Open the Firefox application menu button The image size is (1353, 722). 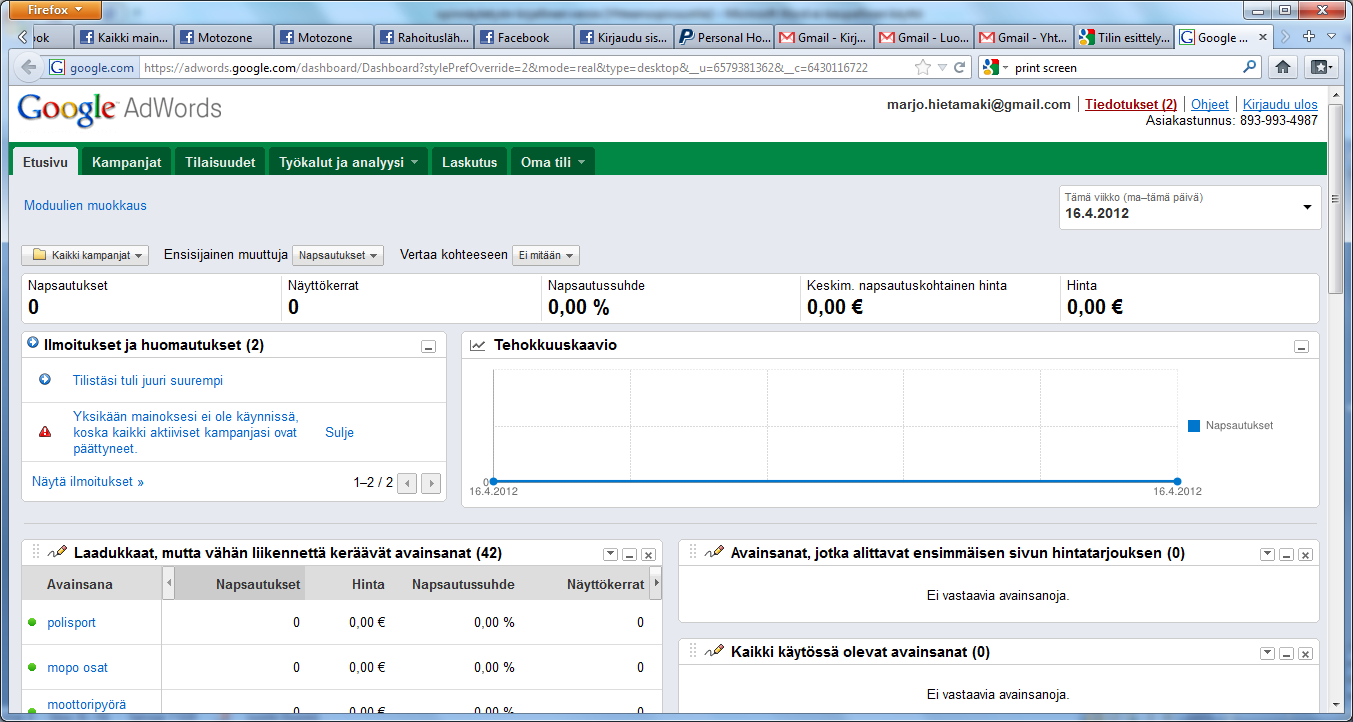(55, 10)
